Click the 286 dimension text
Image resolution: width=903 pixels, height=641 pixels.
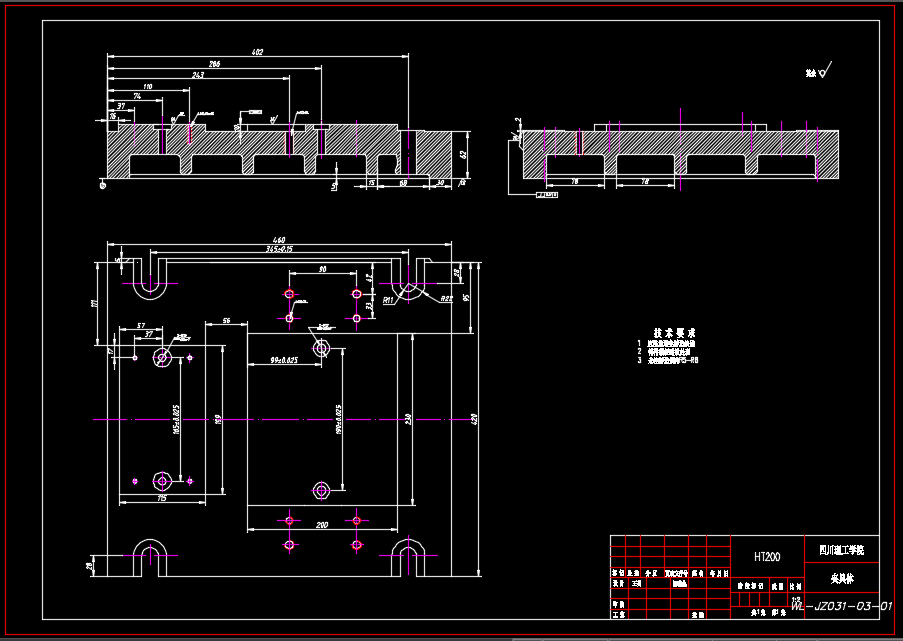[214, 63]
